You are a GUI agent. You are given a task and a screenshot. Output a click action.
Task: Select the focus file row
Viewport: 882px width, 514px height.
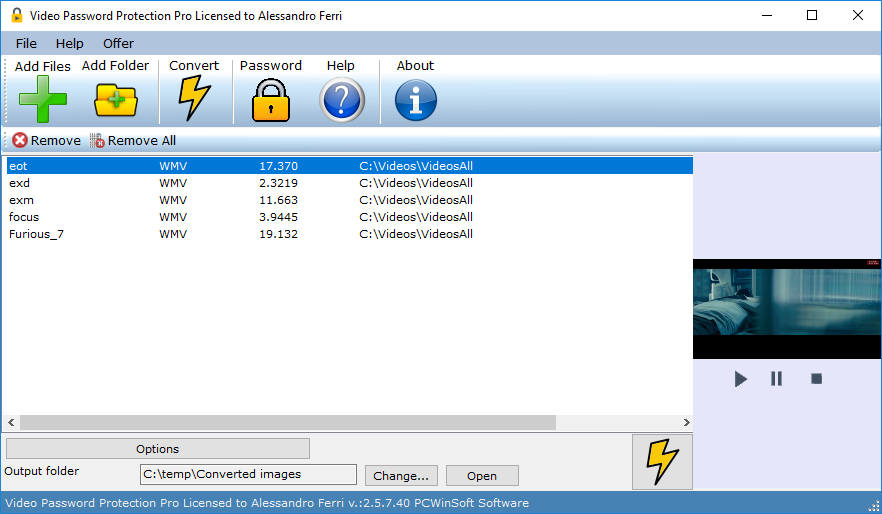349,217
